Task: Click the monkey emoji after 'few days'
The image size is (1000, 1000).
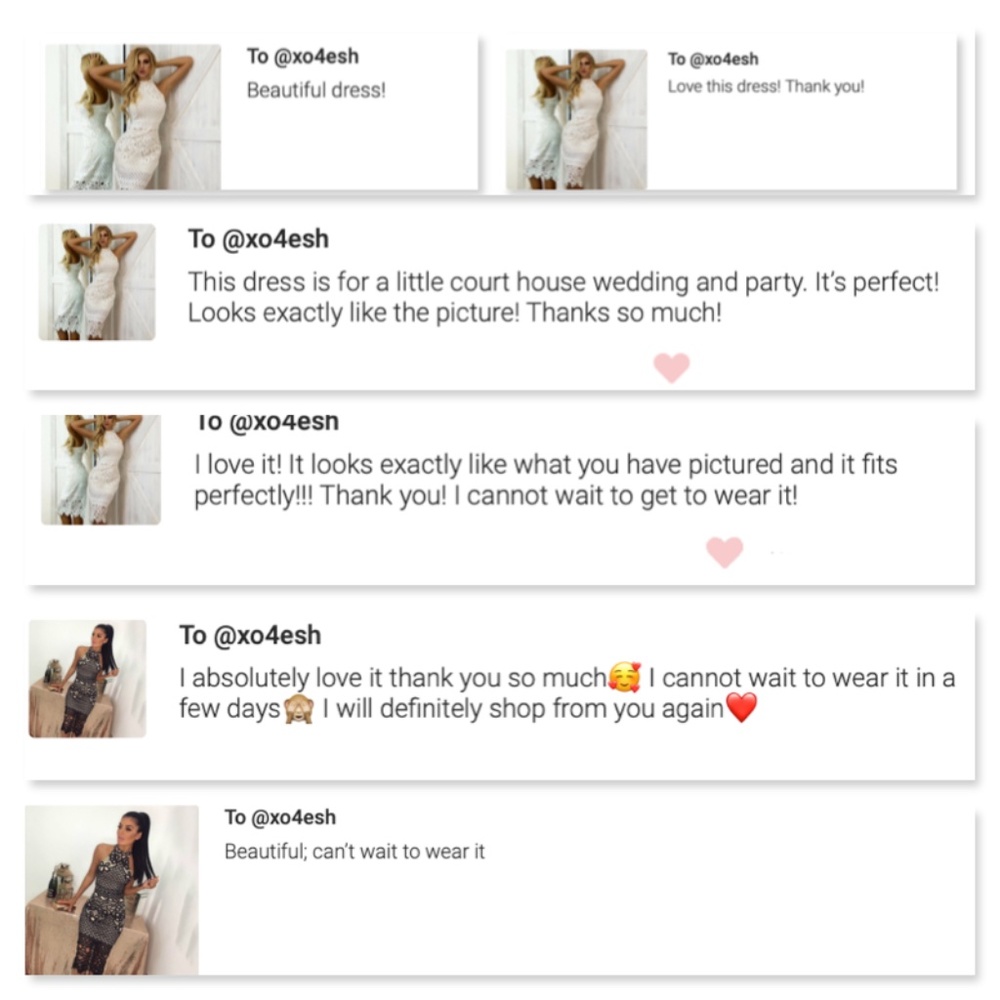Action: (298, 709)
